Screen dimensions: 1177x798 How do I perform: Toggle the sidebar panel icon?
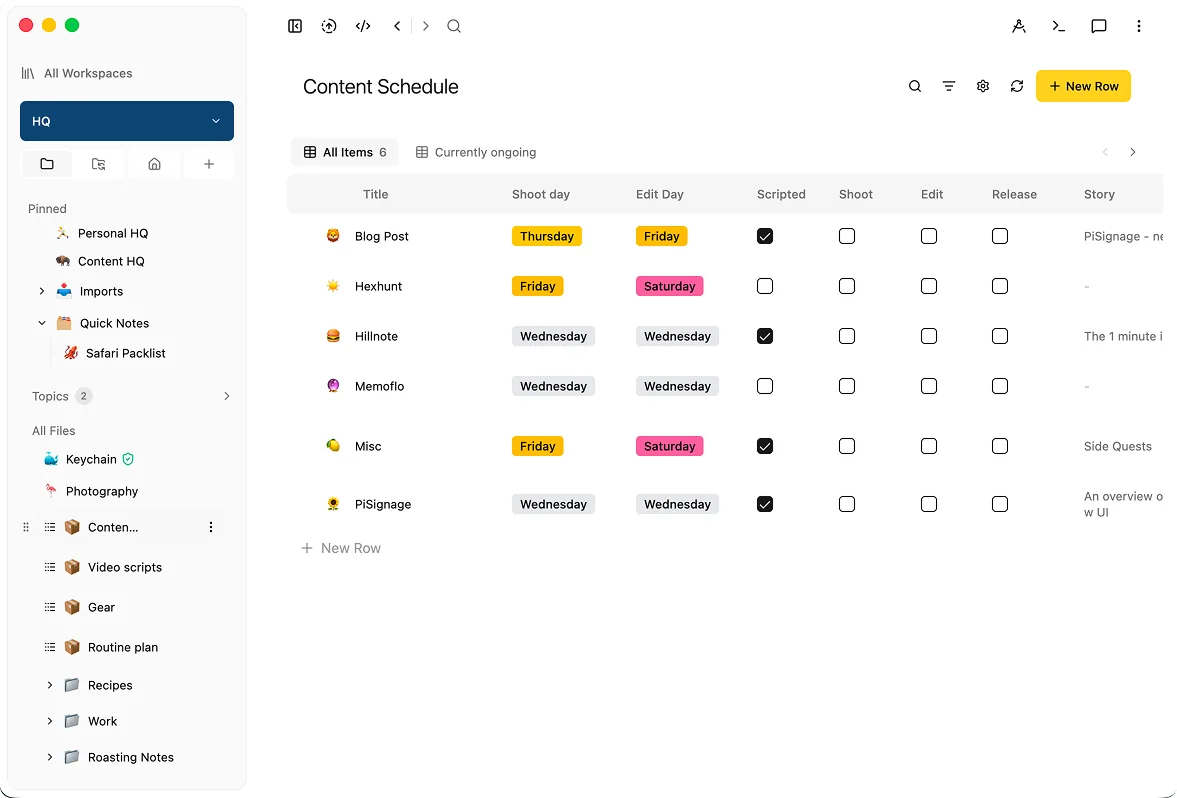click(x=295, y=26)
